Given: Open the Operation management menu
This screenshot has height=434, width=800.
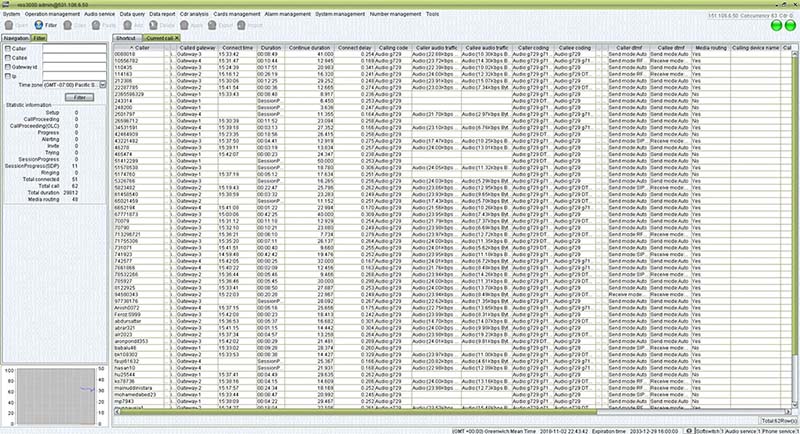Looking at the screenshot, I should (x=52, y=14).
